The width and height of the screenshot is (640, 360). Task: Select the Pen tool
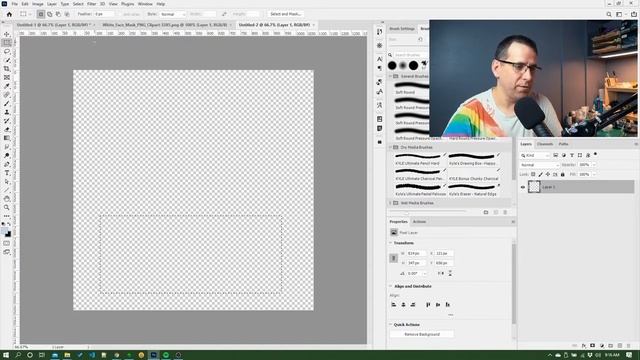coord(7,164)
